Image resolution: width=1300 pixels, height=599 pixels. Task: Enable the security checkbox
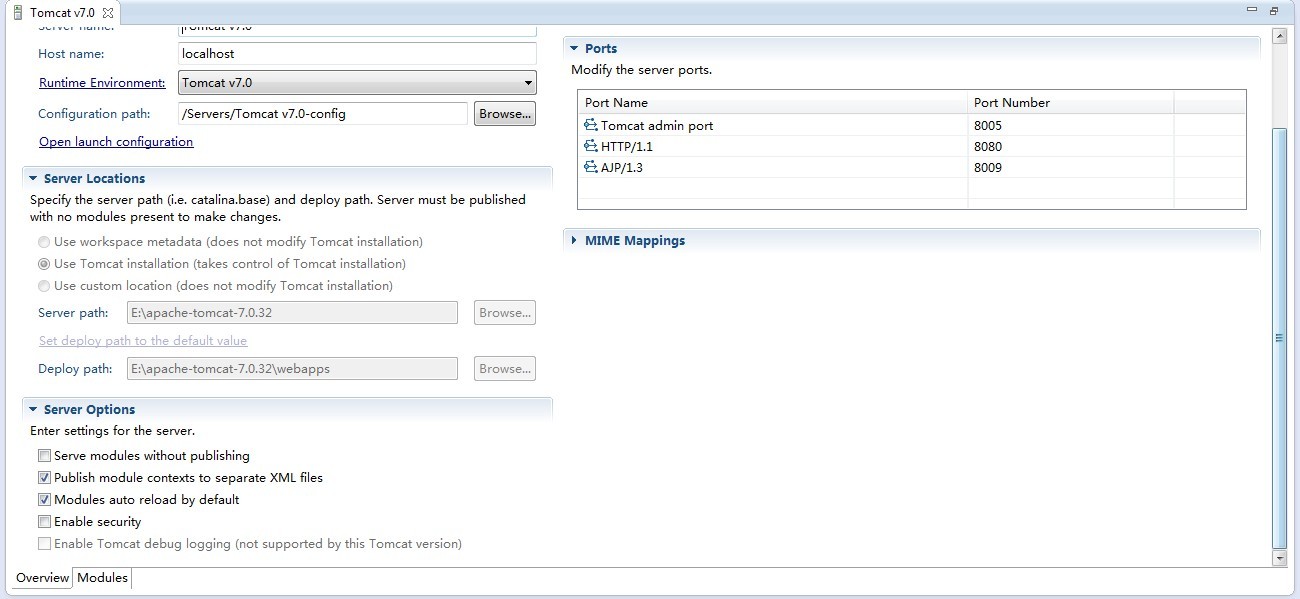pyautogui.click(x=44, y=521)
